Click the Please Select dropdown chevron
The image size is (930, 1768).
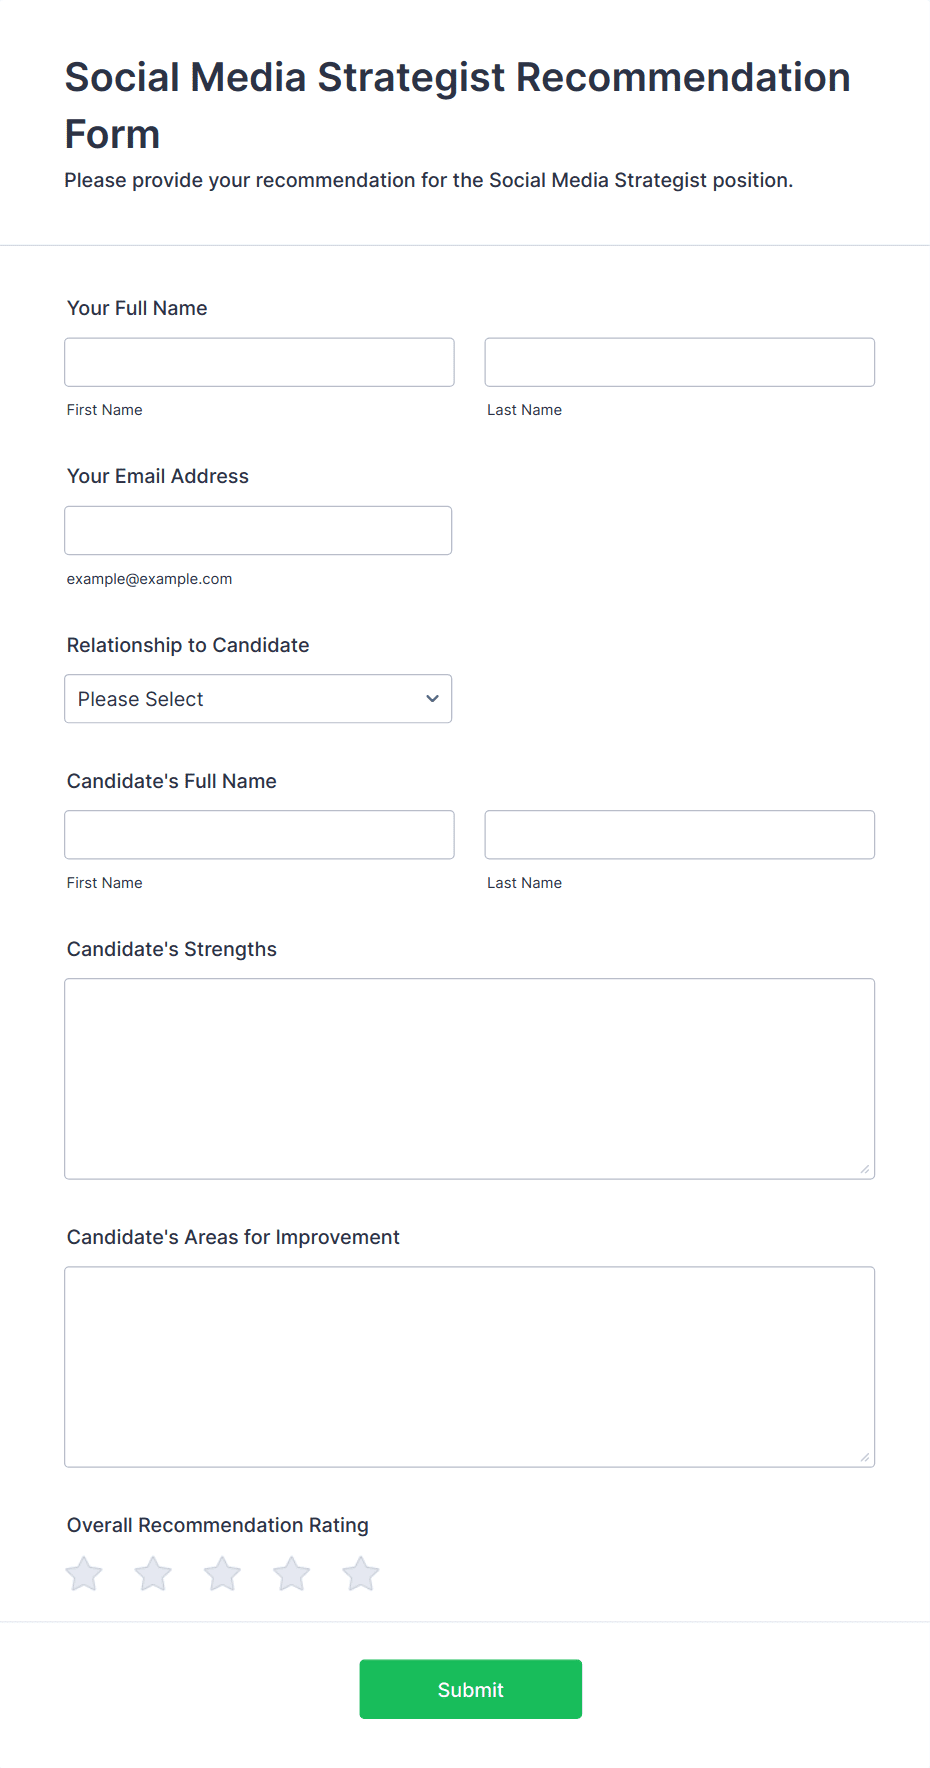pos(432,699)
